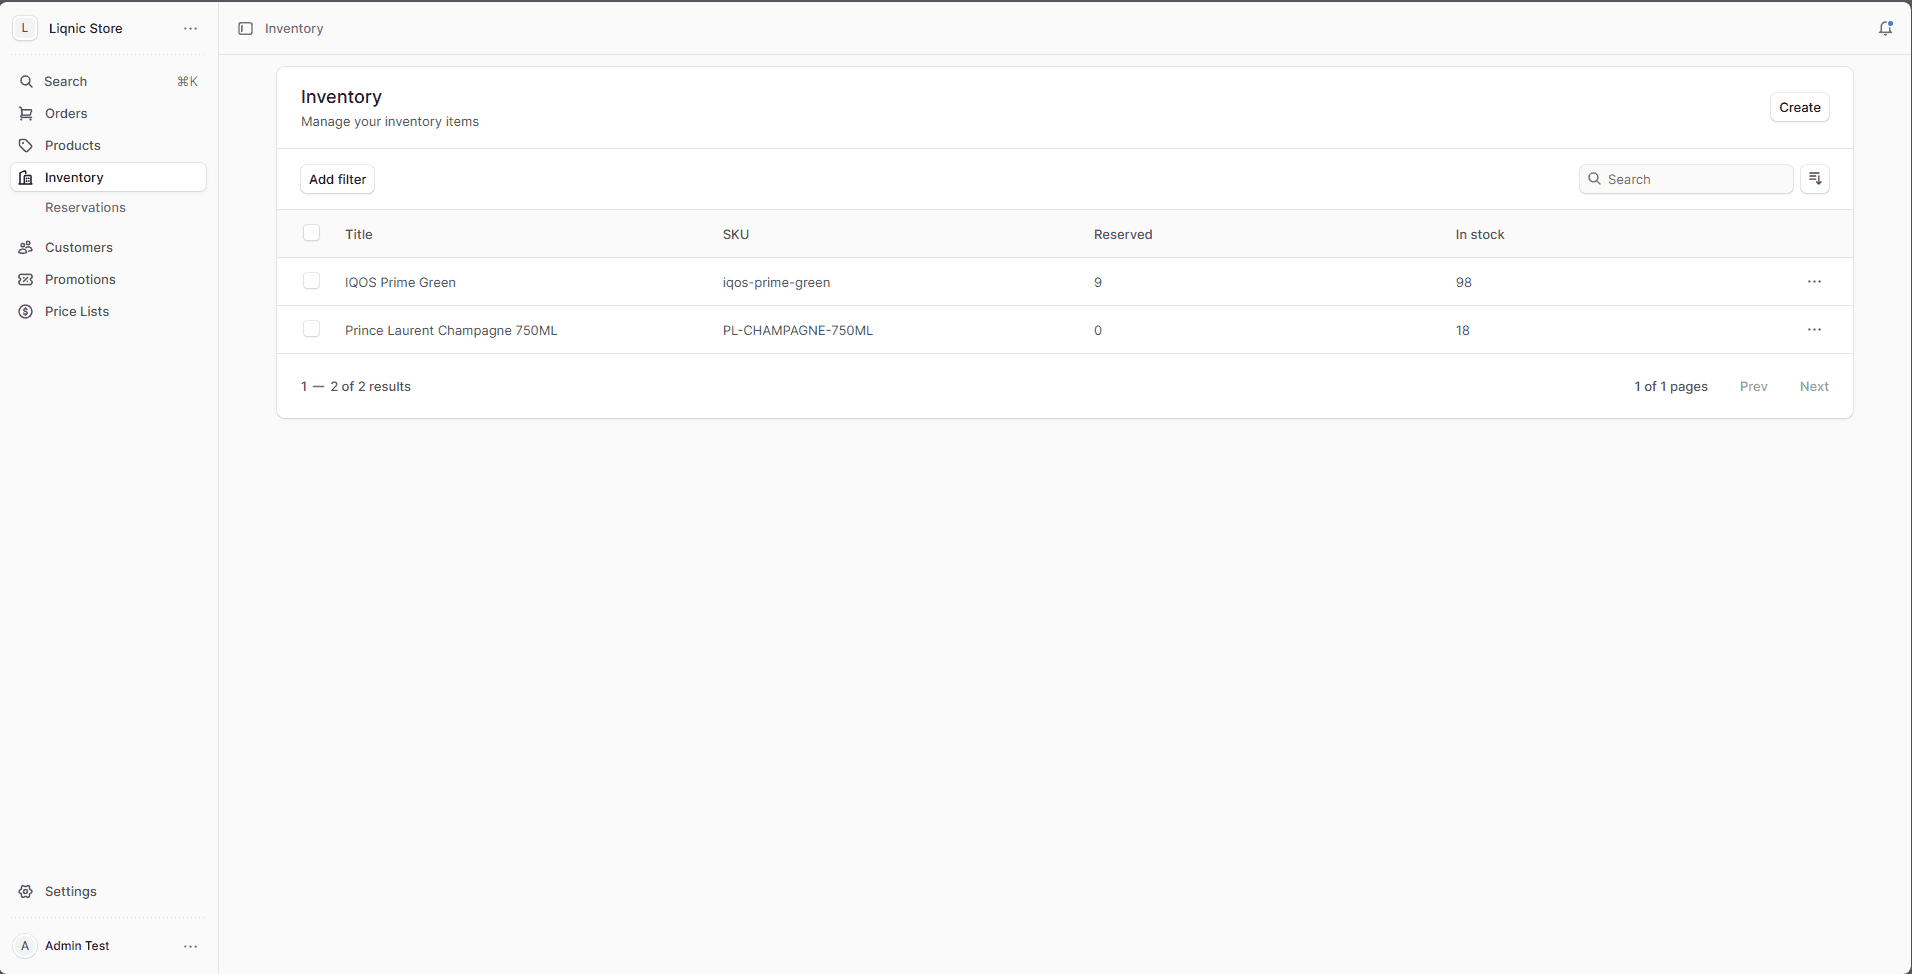This screenshot has height=974, width=1912.
Task: Expand the Liqnic Store options menu
Action: pos(190,29)
